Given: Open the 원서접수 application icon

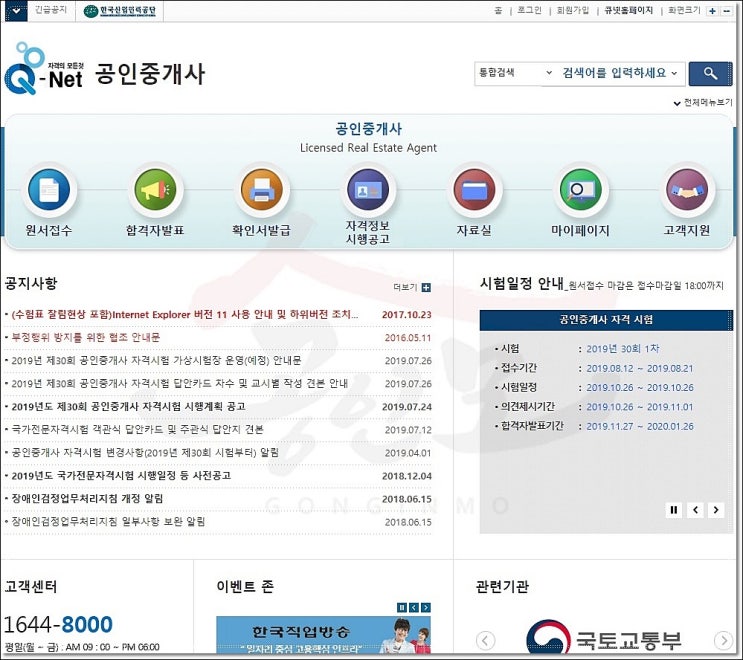Looking at the screenshot, I should pos(49,190).
